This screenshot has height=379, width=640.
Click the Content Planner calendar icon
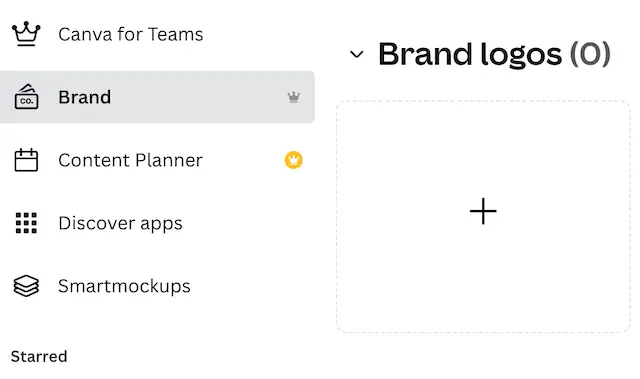pos(26,160)
